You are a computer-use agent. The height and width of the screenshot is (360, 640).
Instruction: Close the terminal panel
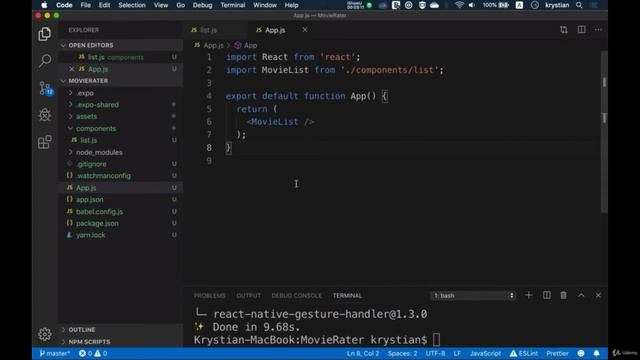(x=598, y=295)
